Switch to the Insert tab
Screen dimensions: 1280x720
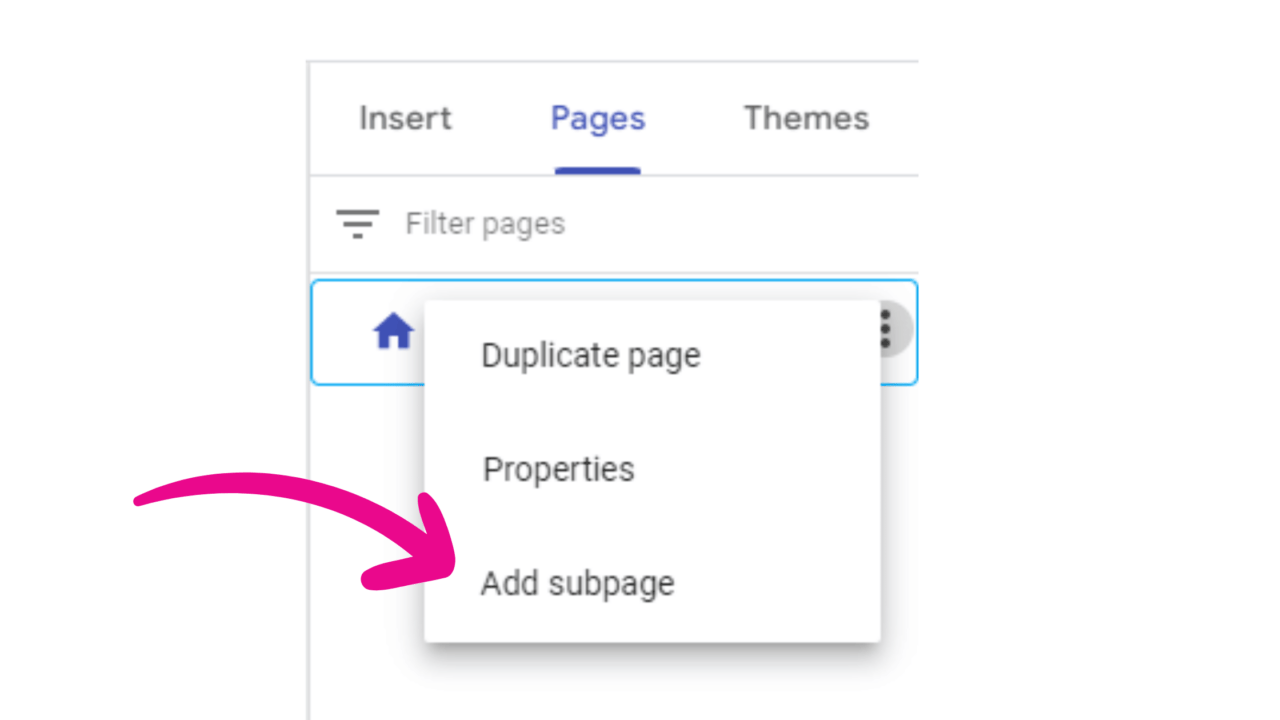coord(404,118)
